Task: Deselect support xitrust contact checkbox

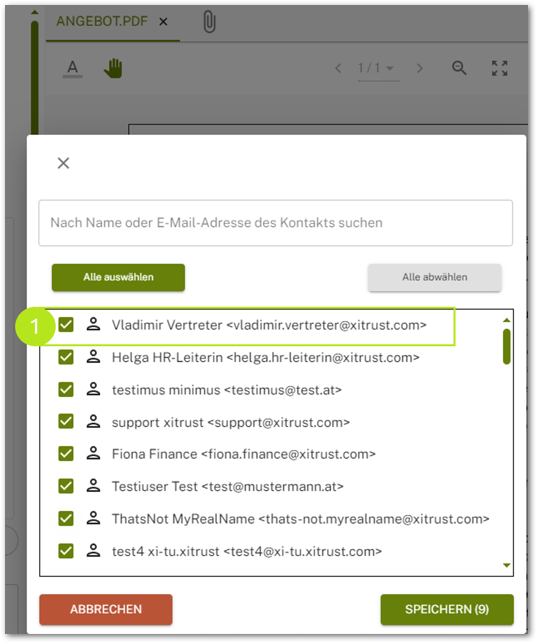Action: coord(66,422)
